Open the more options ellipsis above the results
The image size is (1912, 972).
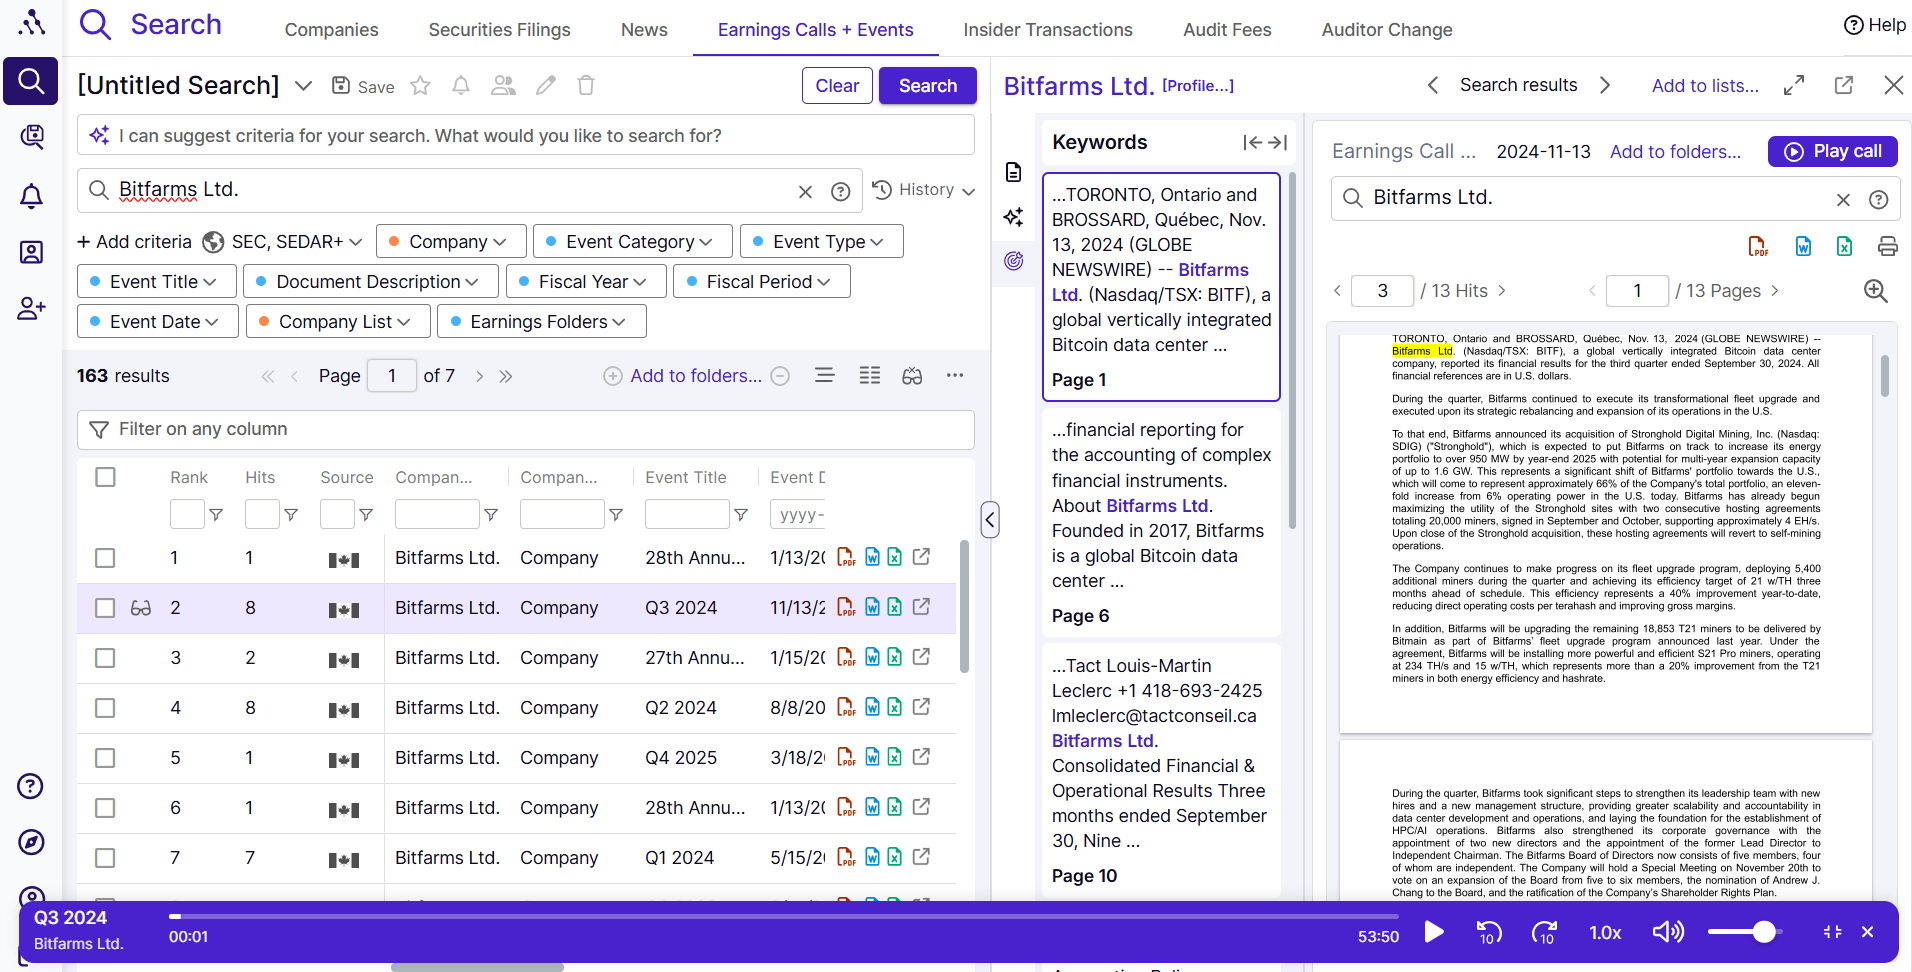[x=955, y=375]
